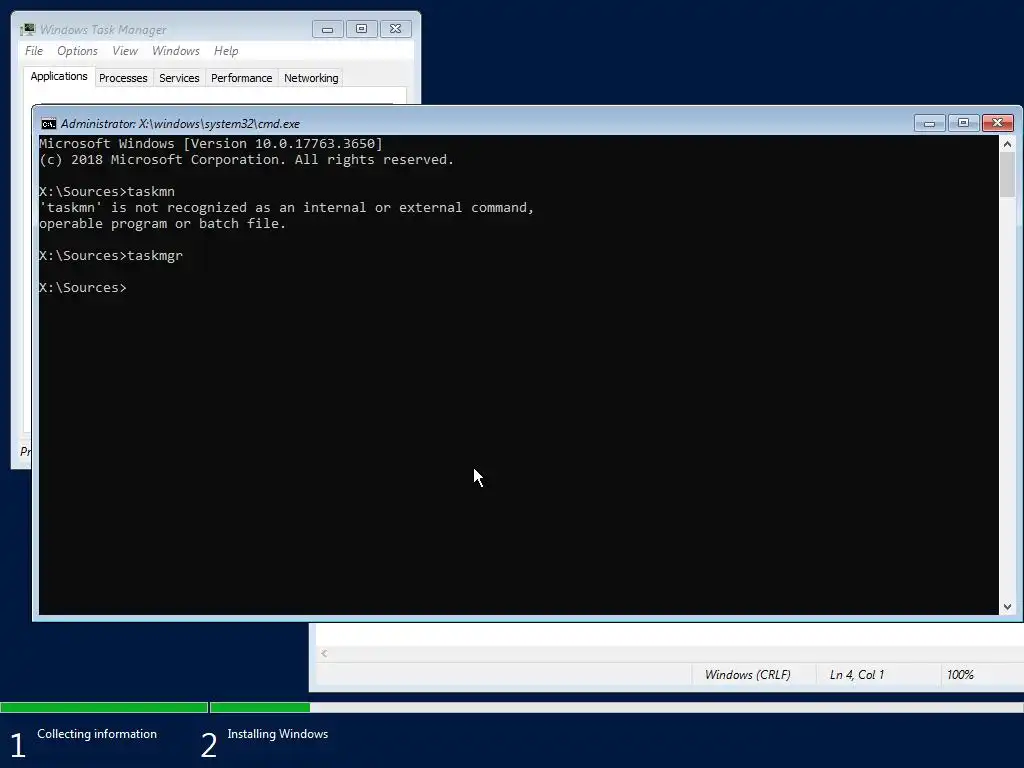This screenshot has width=1024, height=768.
Task: Minimize the Task Manager window
Action: click(x=328, y=29)
